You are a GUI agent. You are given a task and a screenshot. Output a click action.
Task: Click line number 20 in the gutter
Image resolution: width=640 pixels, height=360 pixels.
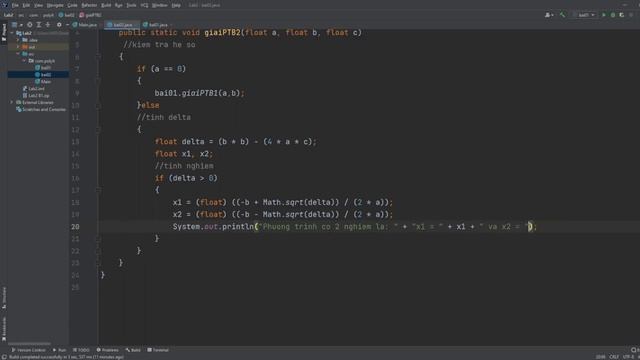[76, 227]
